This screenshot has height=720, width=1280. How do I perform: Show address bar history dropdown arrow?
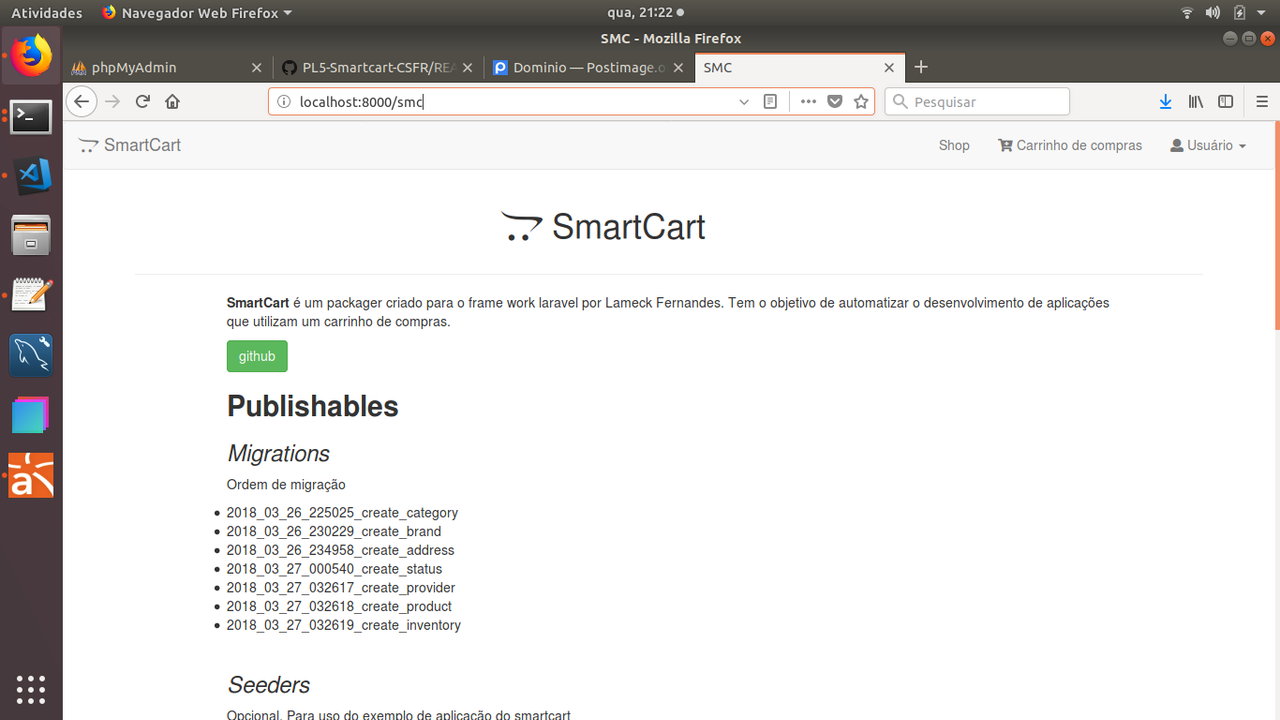pos(744,102)
